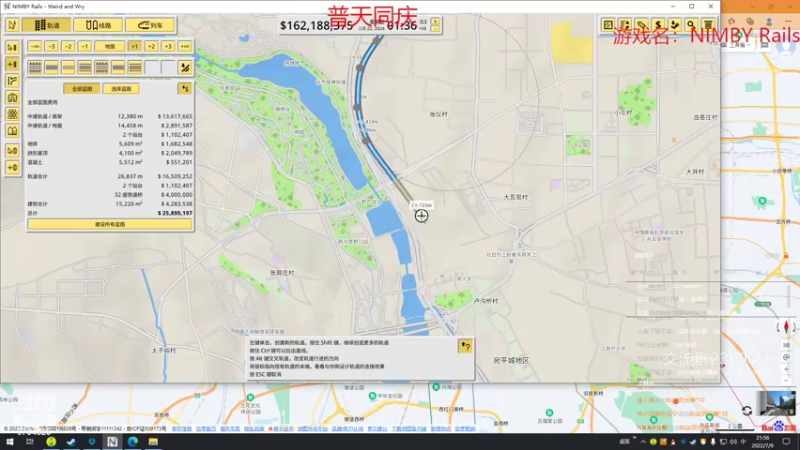Click the track endpoint crosshair on map
Image resolution: width=800 pixels, height=450 pixels.
(x=421, y=216)
